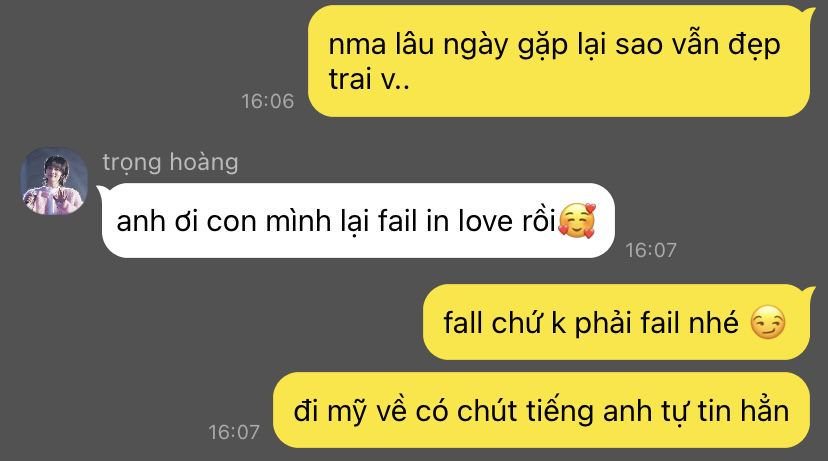Click the word fall in the yellow reply
Screen dimensions: 828x461
click(x=463, y=322)
